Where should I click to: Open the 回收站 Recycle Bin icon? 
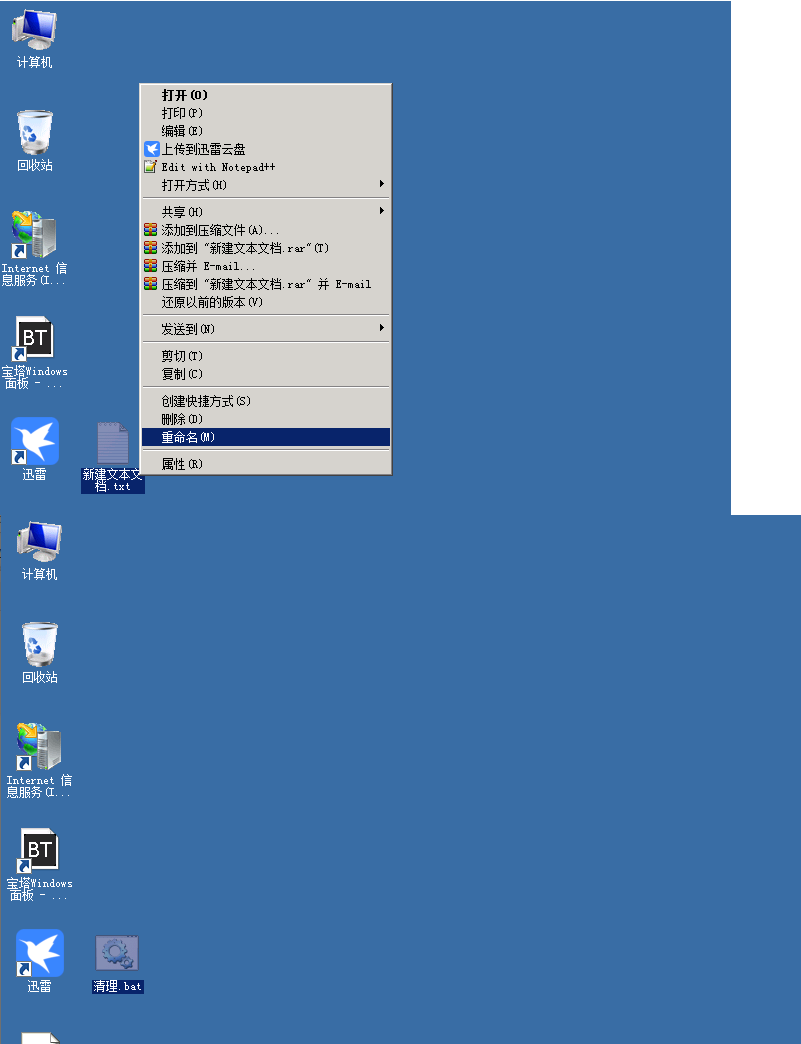click(37, 135)
